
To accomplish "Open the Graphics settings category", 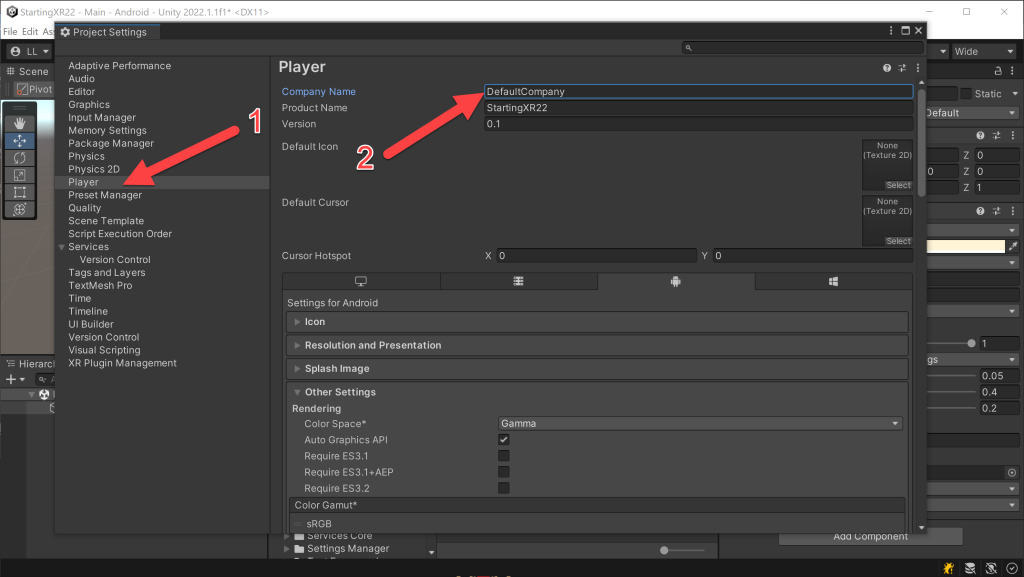I will click(89, 104).
